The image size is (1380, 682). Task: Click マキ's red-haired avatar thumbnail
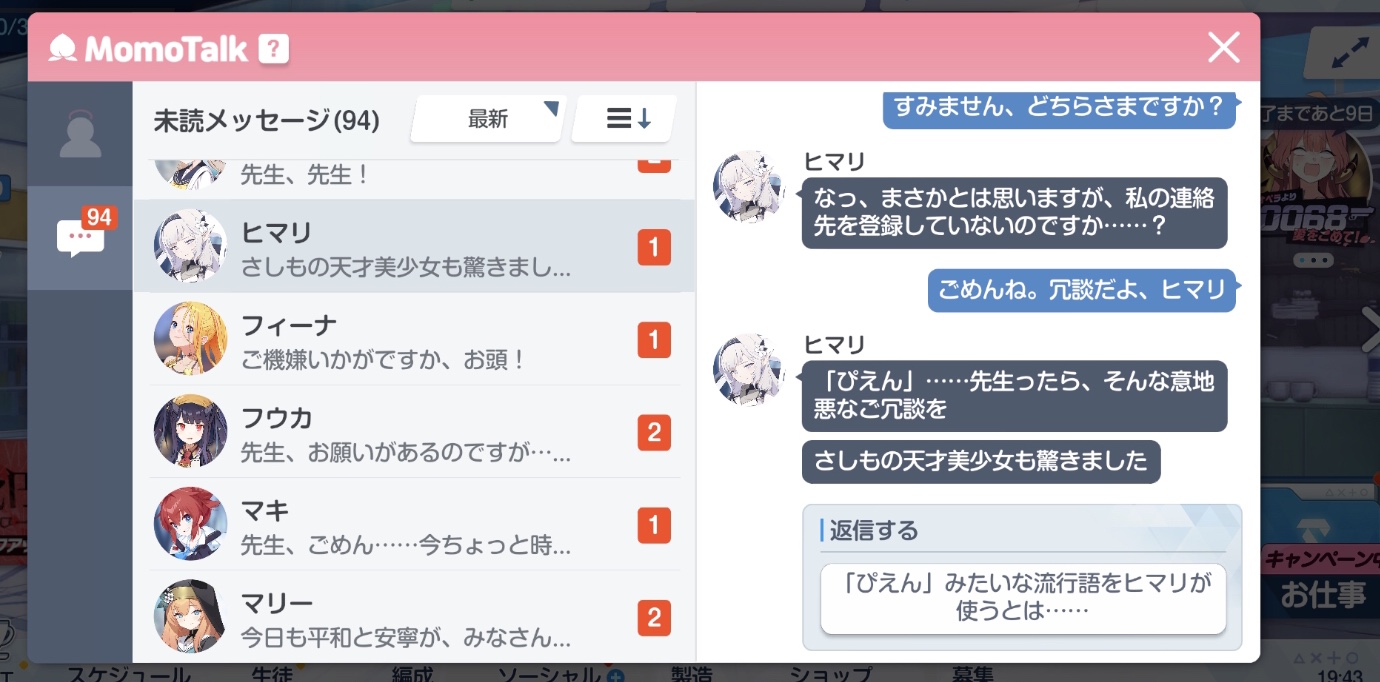tap(190, 524)
